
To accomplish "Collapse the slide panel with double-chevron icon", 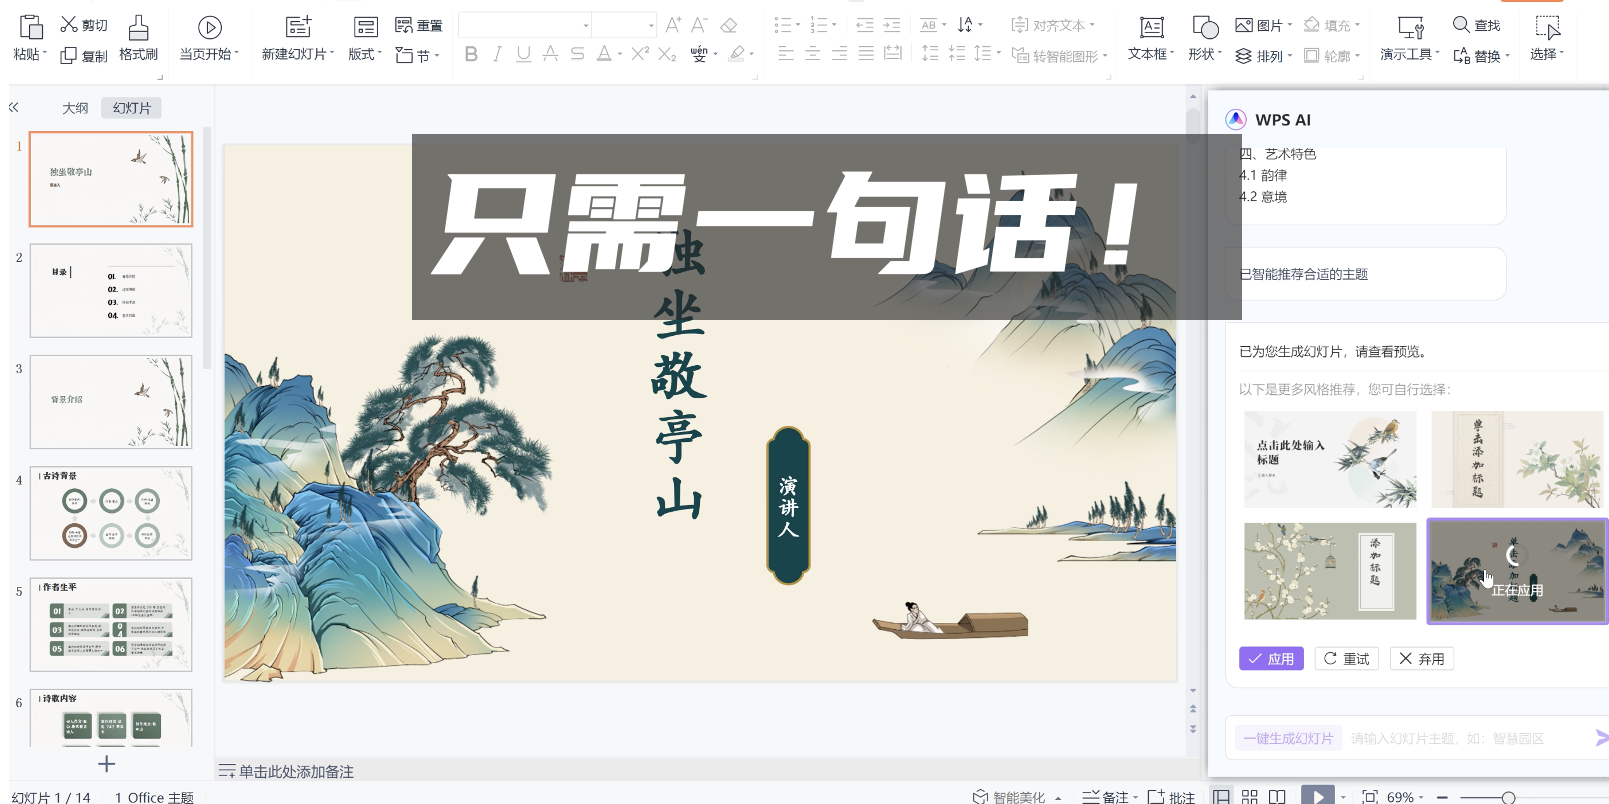I will [x=14, y=107].
